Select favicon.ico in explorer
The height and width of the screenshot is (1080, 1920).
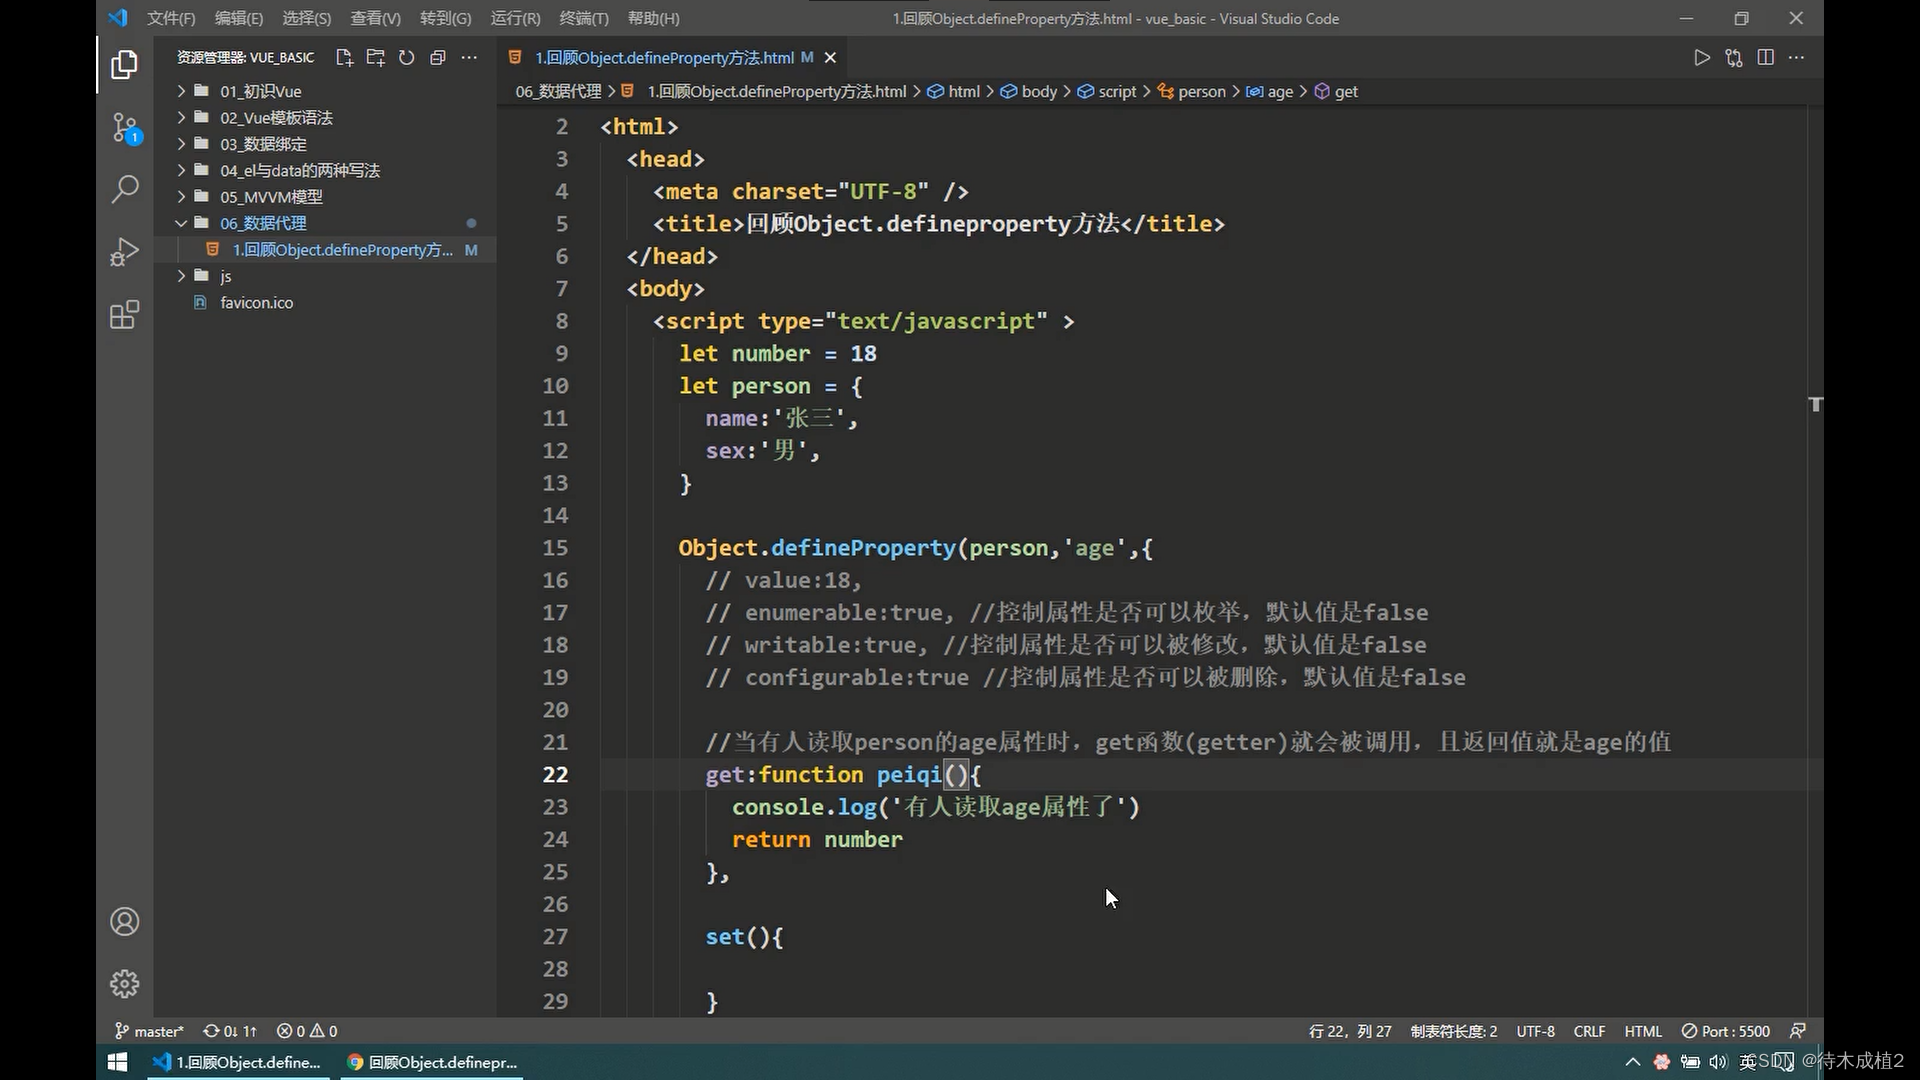(x=257, y=303)
